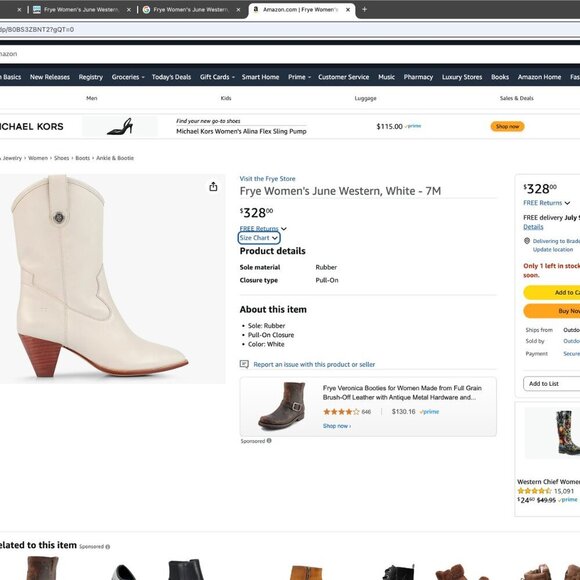Viewport: 580px width, 580px height.
Task: Open Luxury Stores in nav bar
Action: (x=462, y=77)
